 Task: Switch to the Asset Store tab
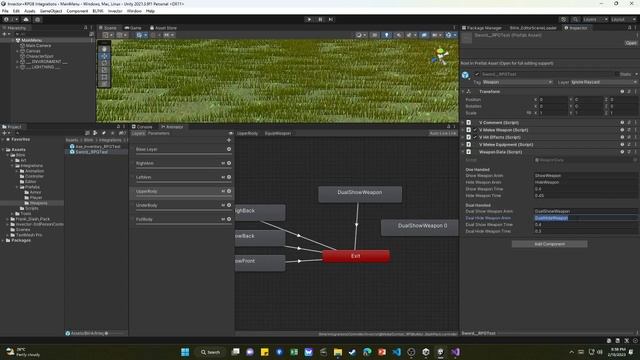click(x=163, y=28)
